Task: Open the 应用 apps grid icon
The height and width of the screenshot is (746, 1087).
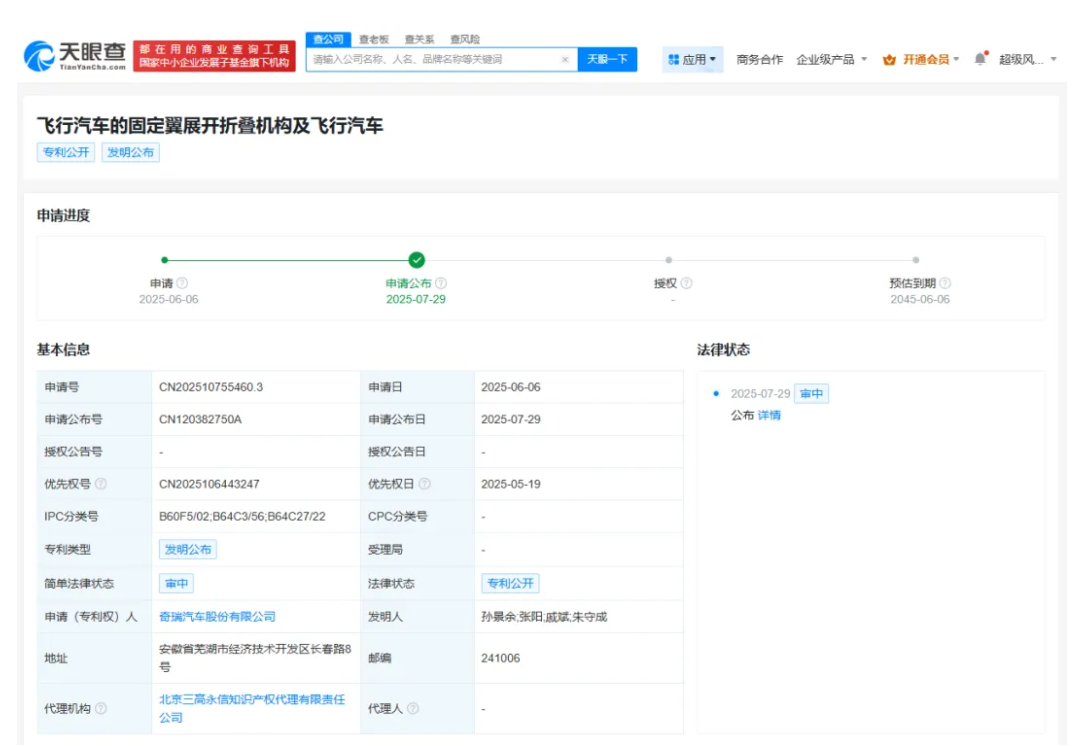Action: pyautogui.click(x=672, y=59)
